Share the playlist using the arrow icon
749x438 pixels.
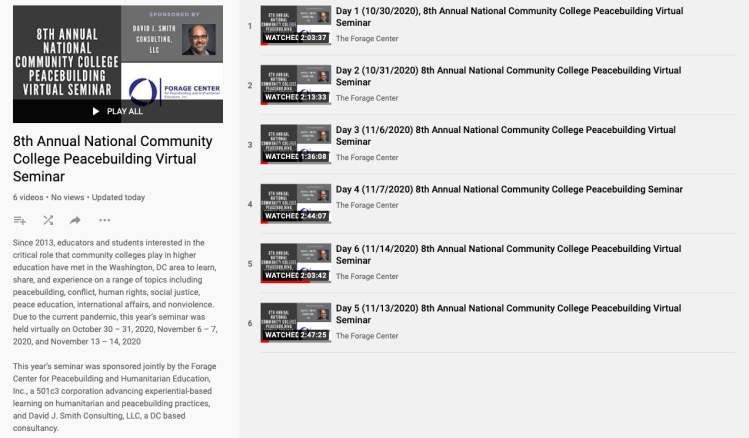pos(76,220)
